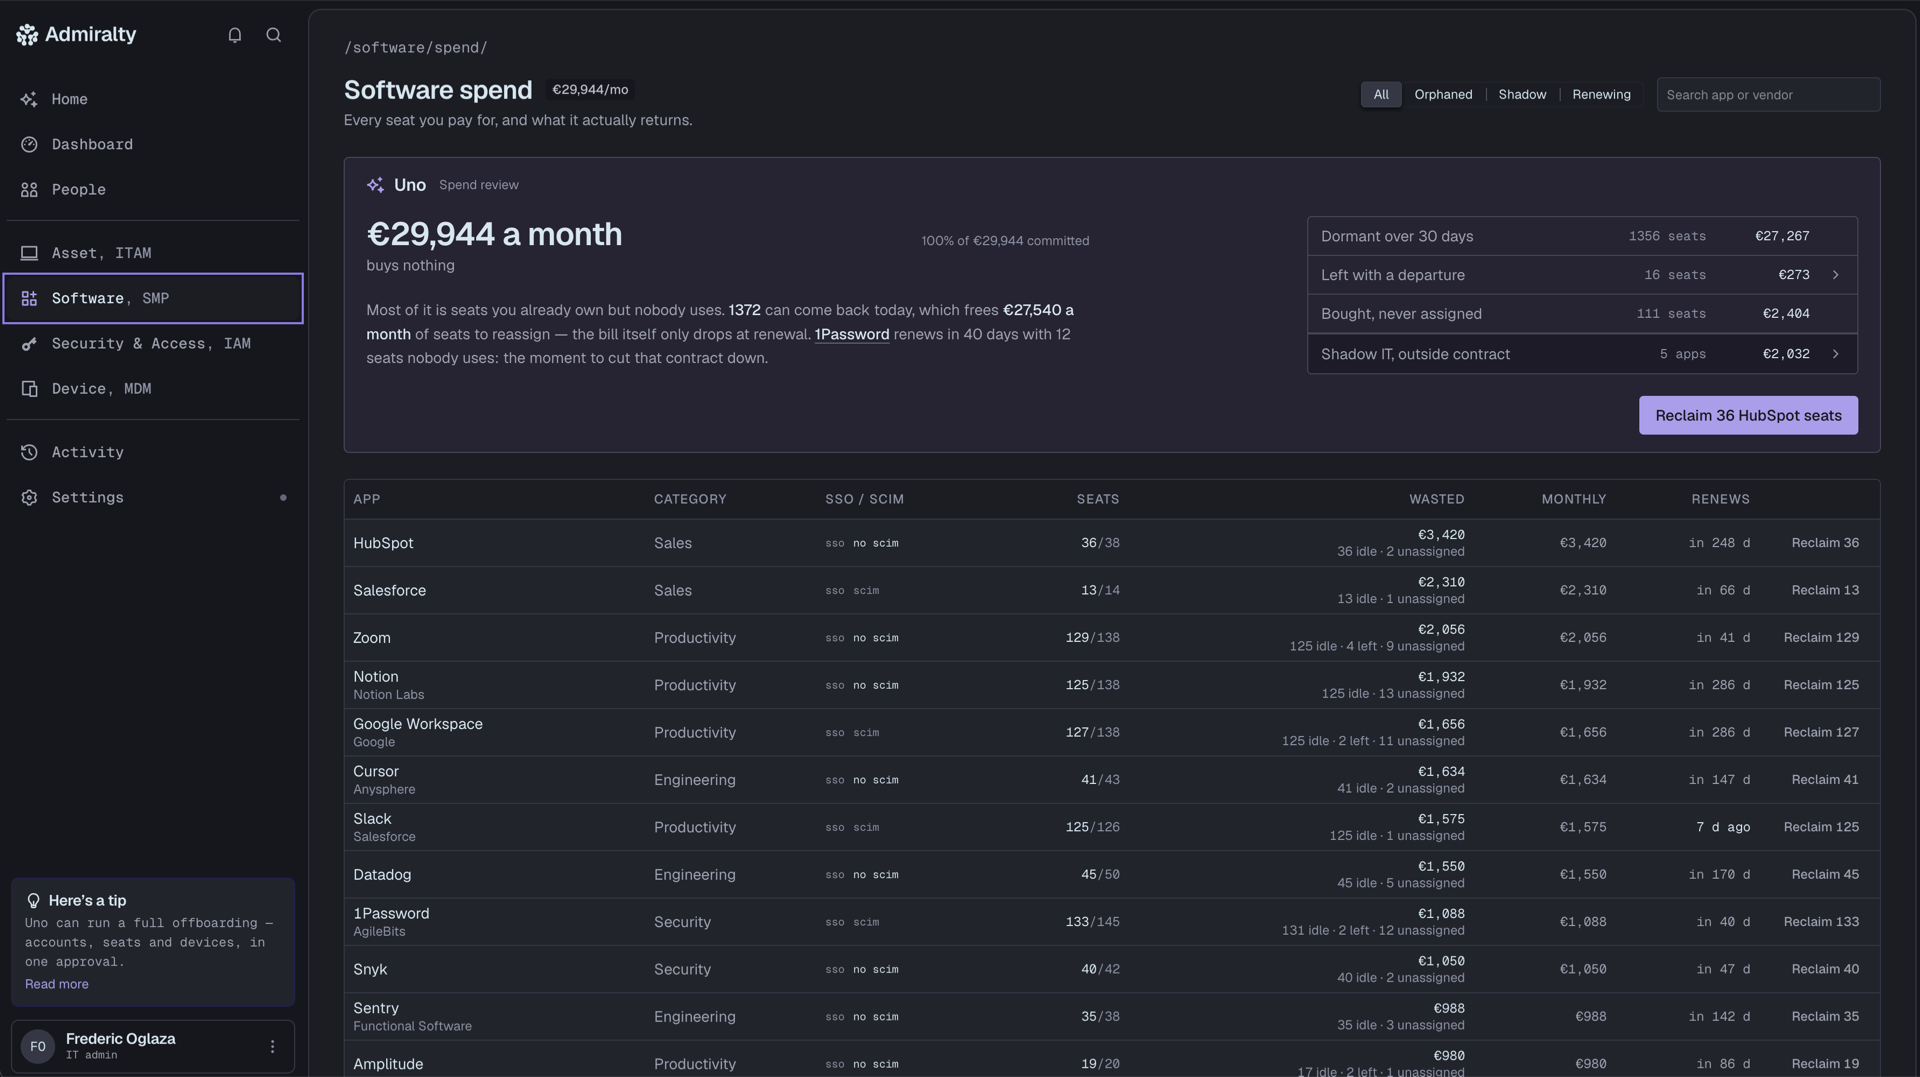The image size is (1920, 1077).
Task: Click the Home sparkle icon
Action: (x=29, y=99)
